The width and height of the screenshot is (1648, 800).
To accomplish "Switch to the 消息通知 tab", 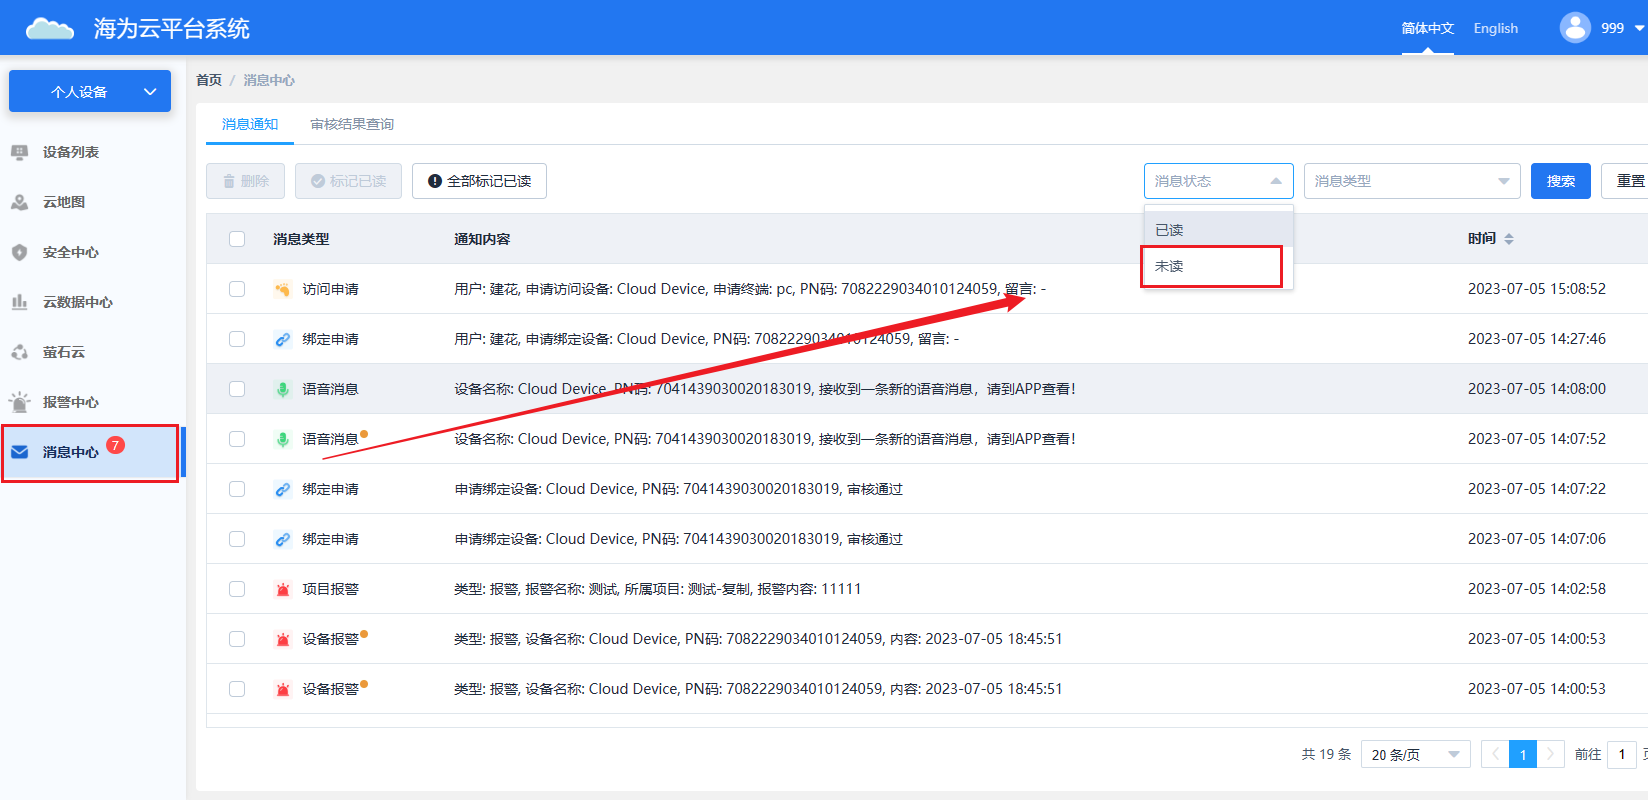I will pos(250,124).
